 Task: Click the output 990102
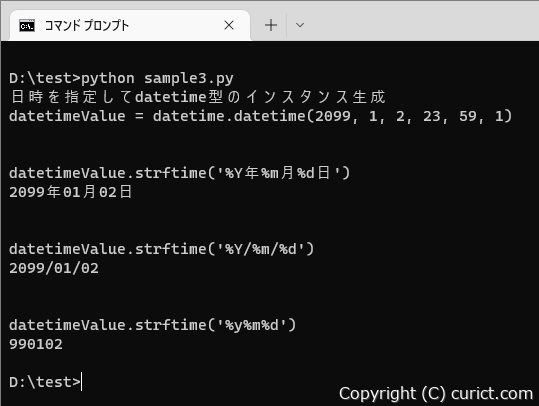point(36,344)
